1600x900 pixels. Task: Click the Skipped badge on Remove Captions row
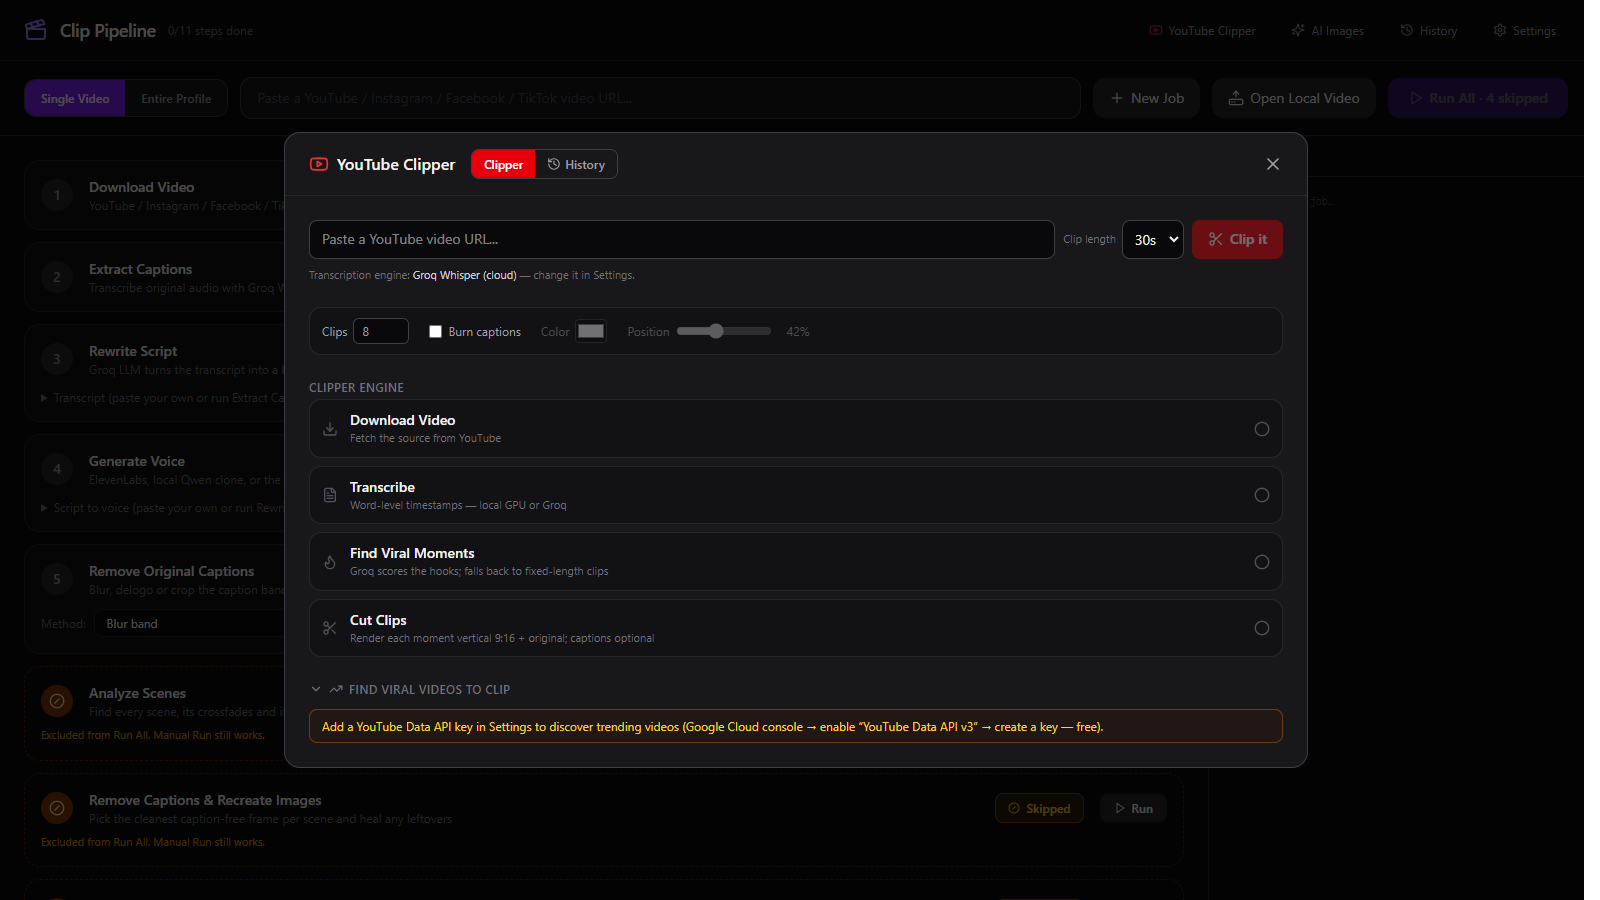[x=1039, y=808]
